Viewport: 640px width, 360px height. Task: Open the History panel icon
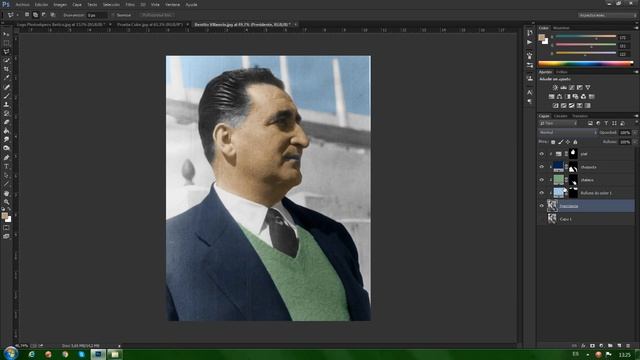click(x=530, y=33)
